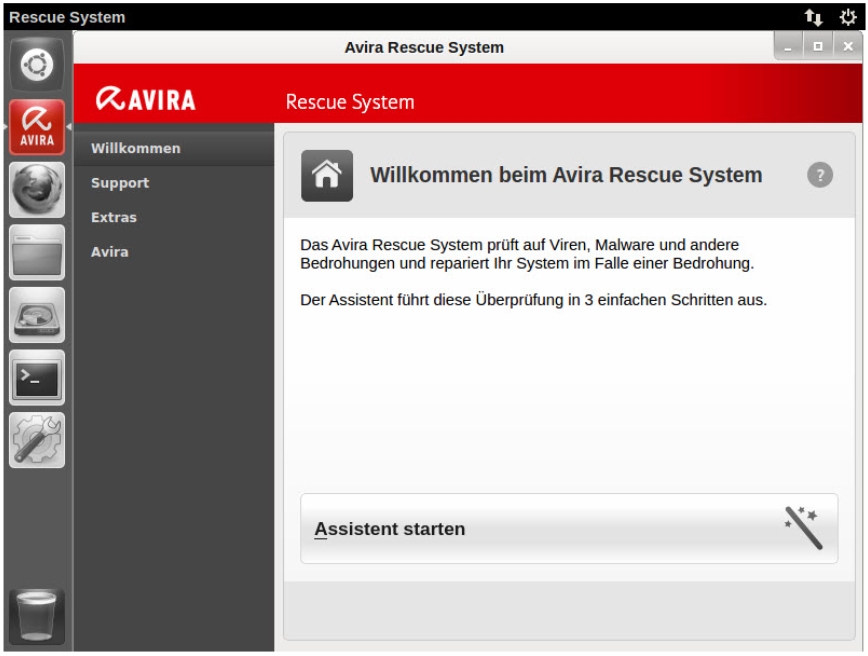Viewport: 868px width, 656px height.
Task: Launch the terminal from the dock
Action: pos(37,377)
